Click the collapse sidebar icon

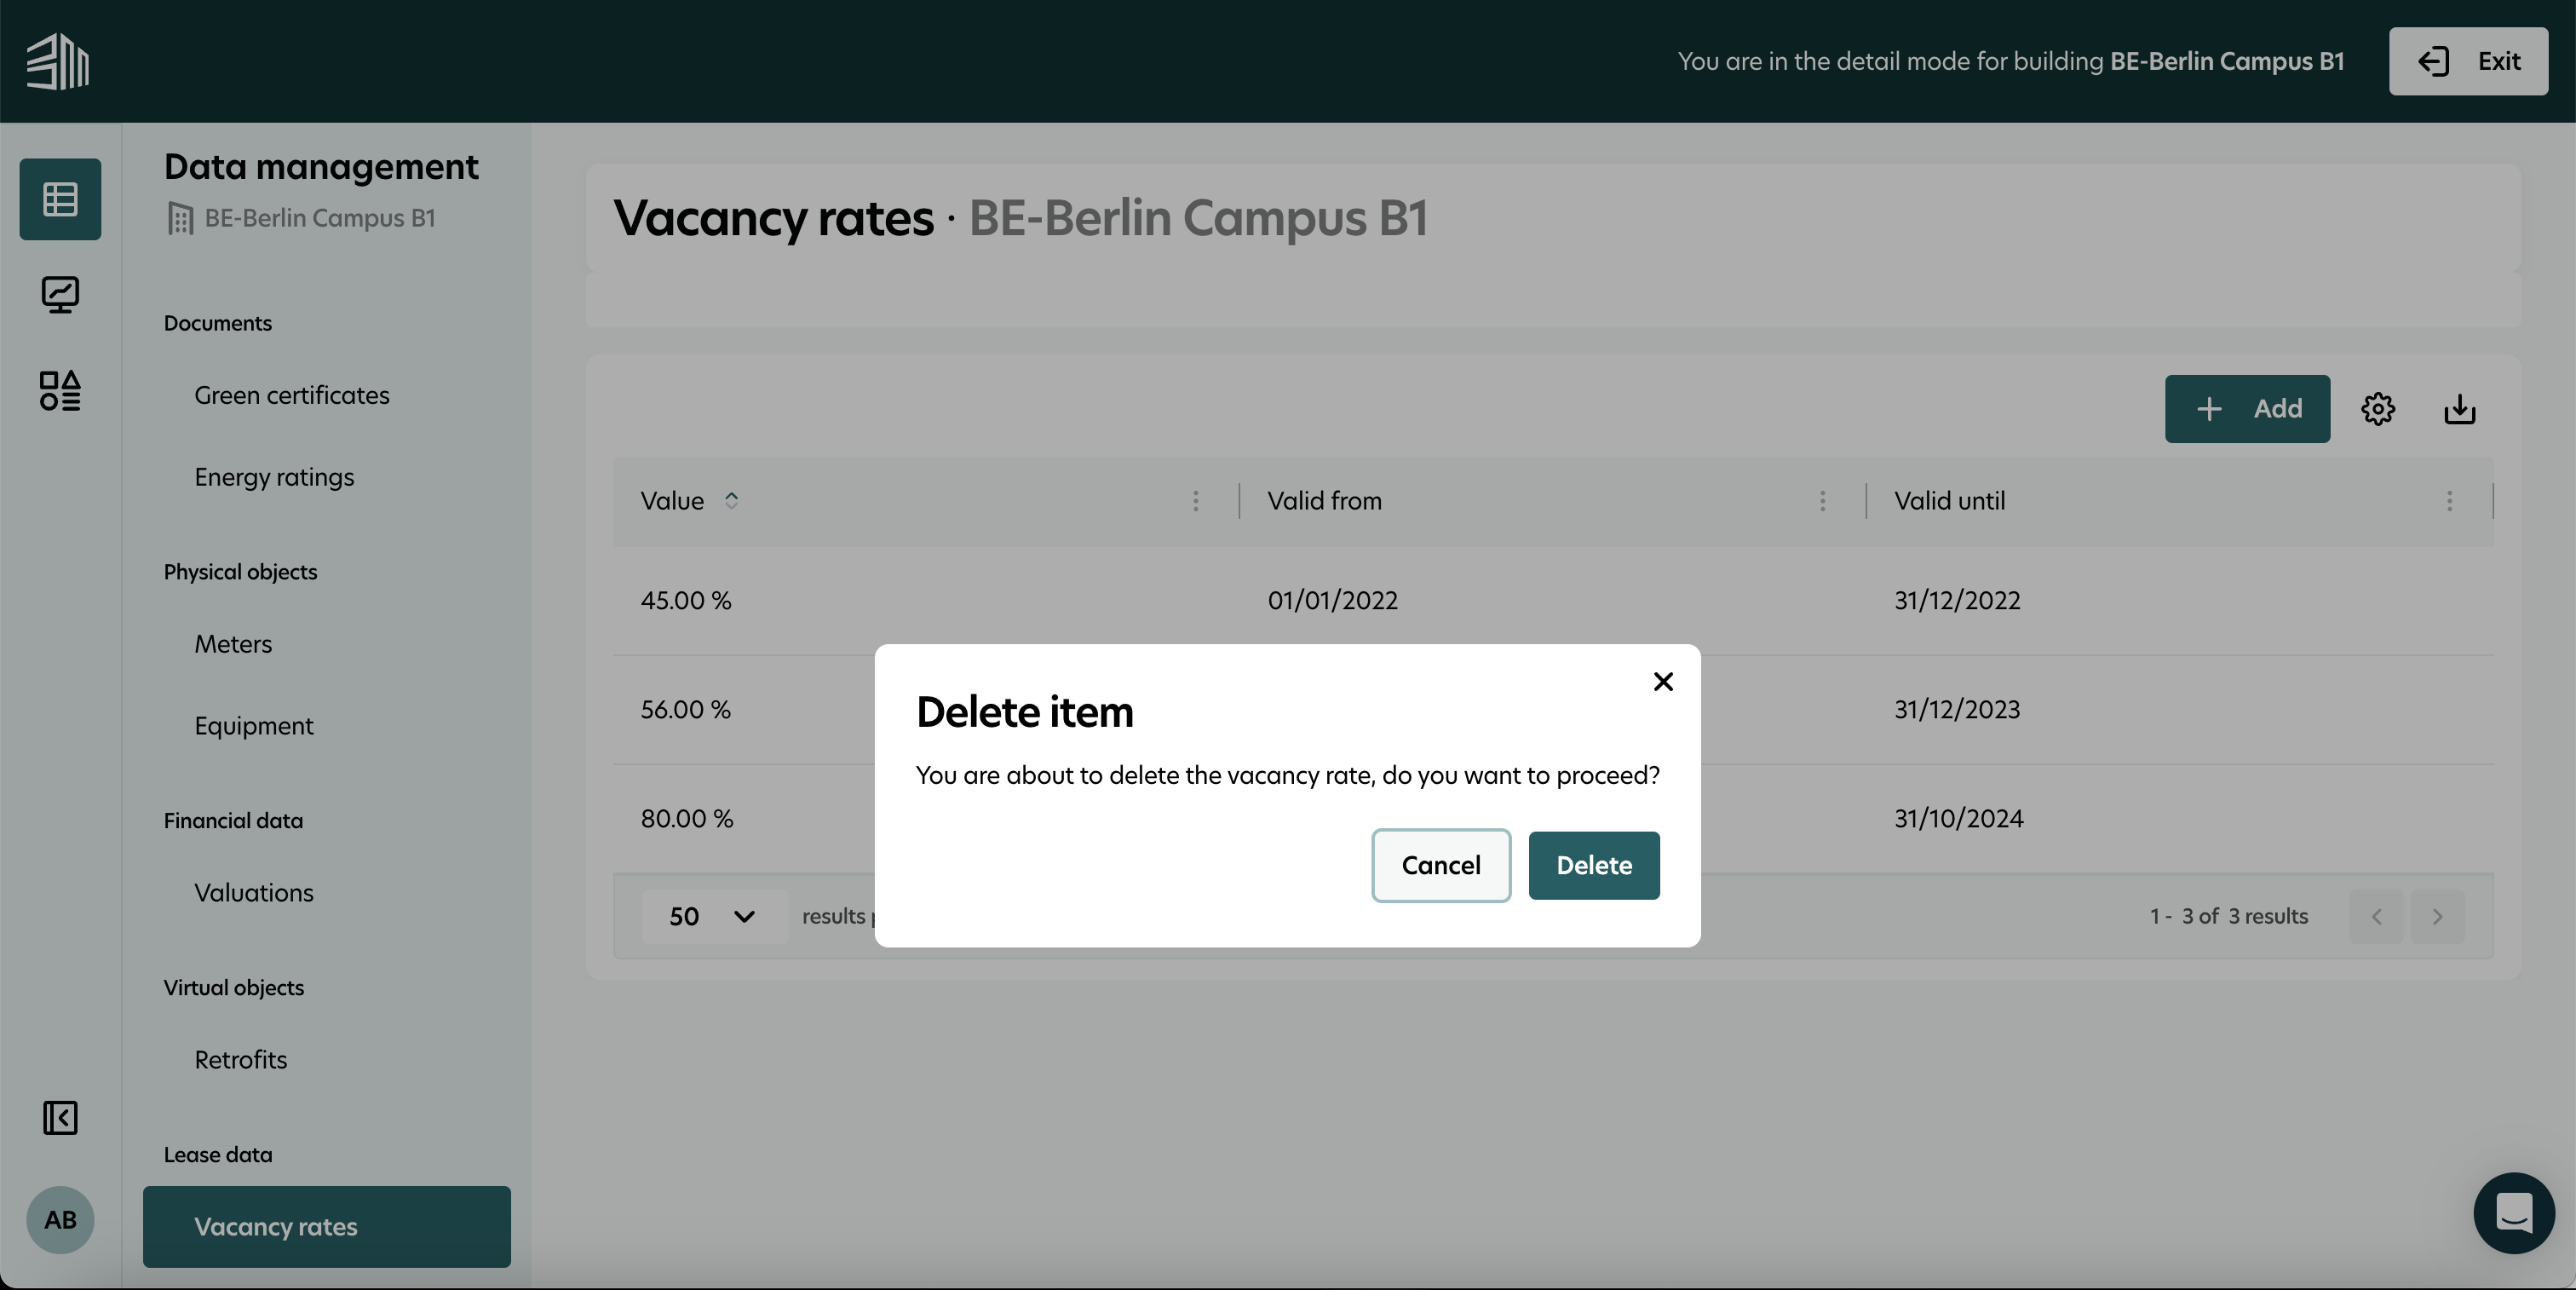60,1117
